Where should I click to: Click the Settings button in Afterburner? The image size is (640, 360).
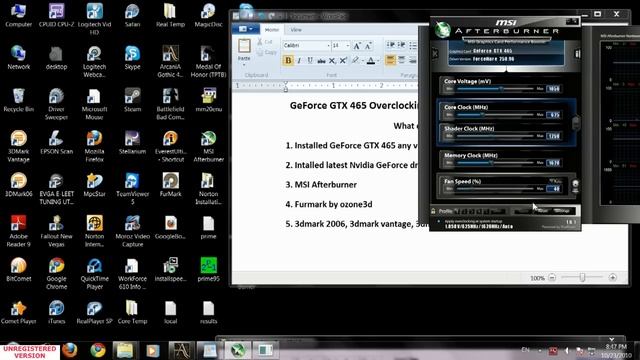coord(562,211)
